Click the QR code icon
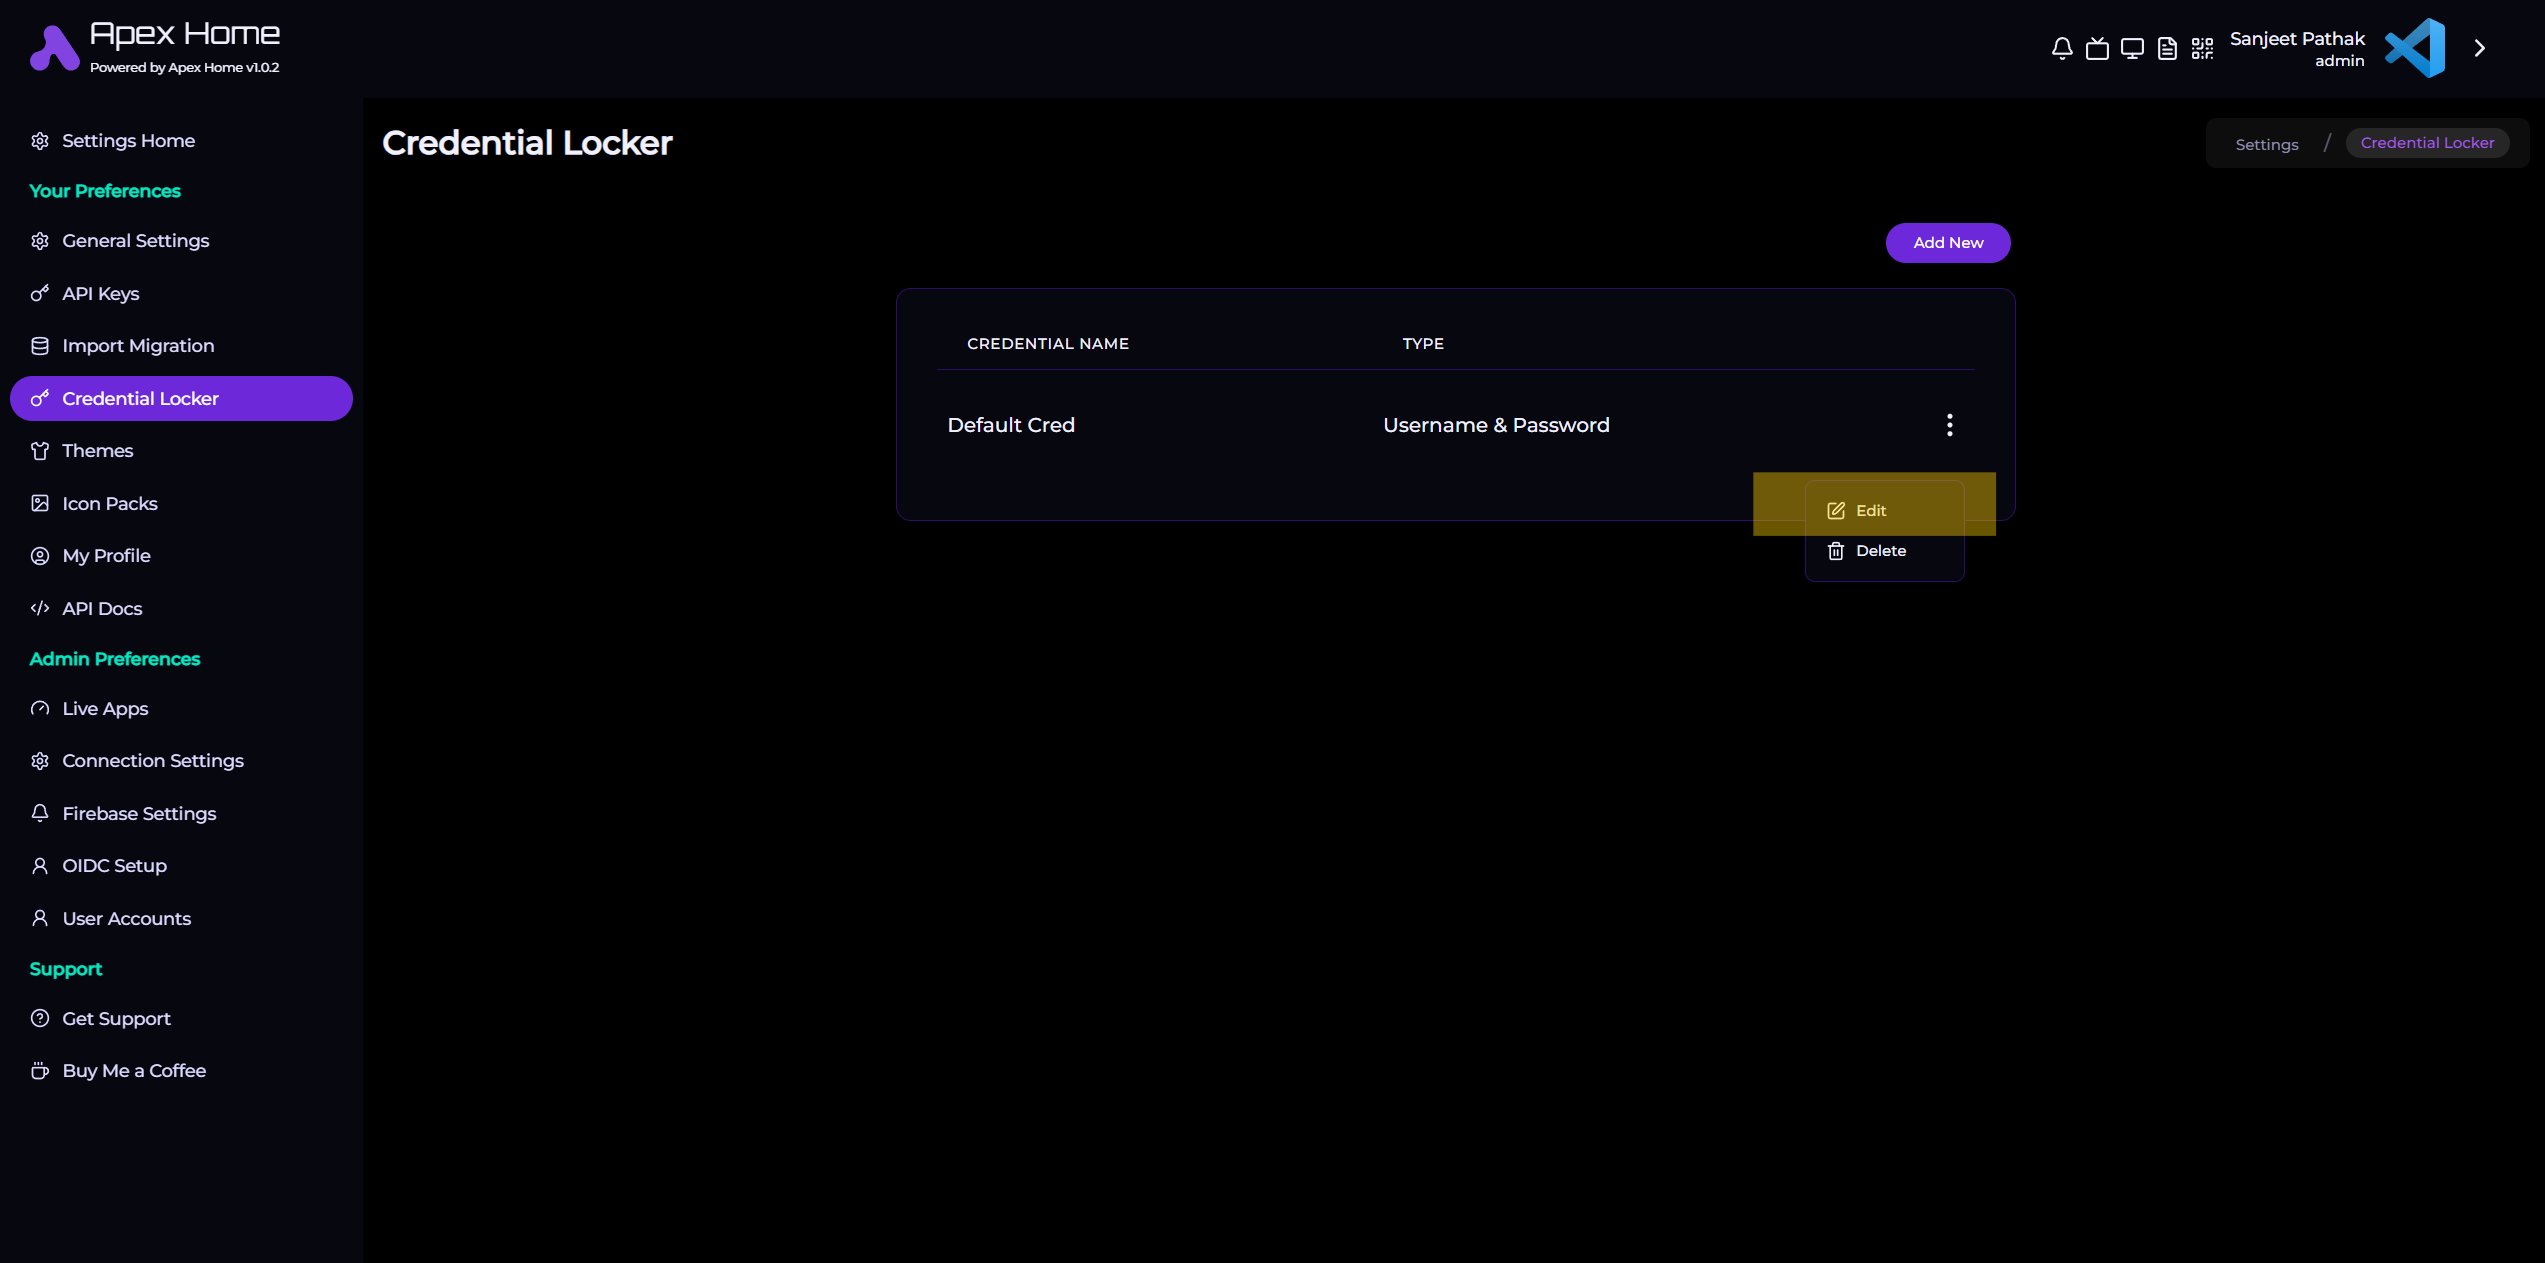The height and width of the screenshot is (1263, 2545). tap(2202, 48)
